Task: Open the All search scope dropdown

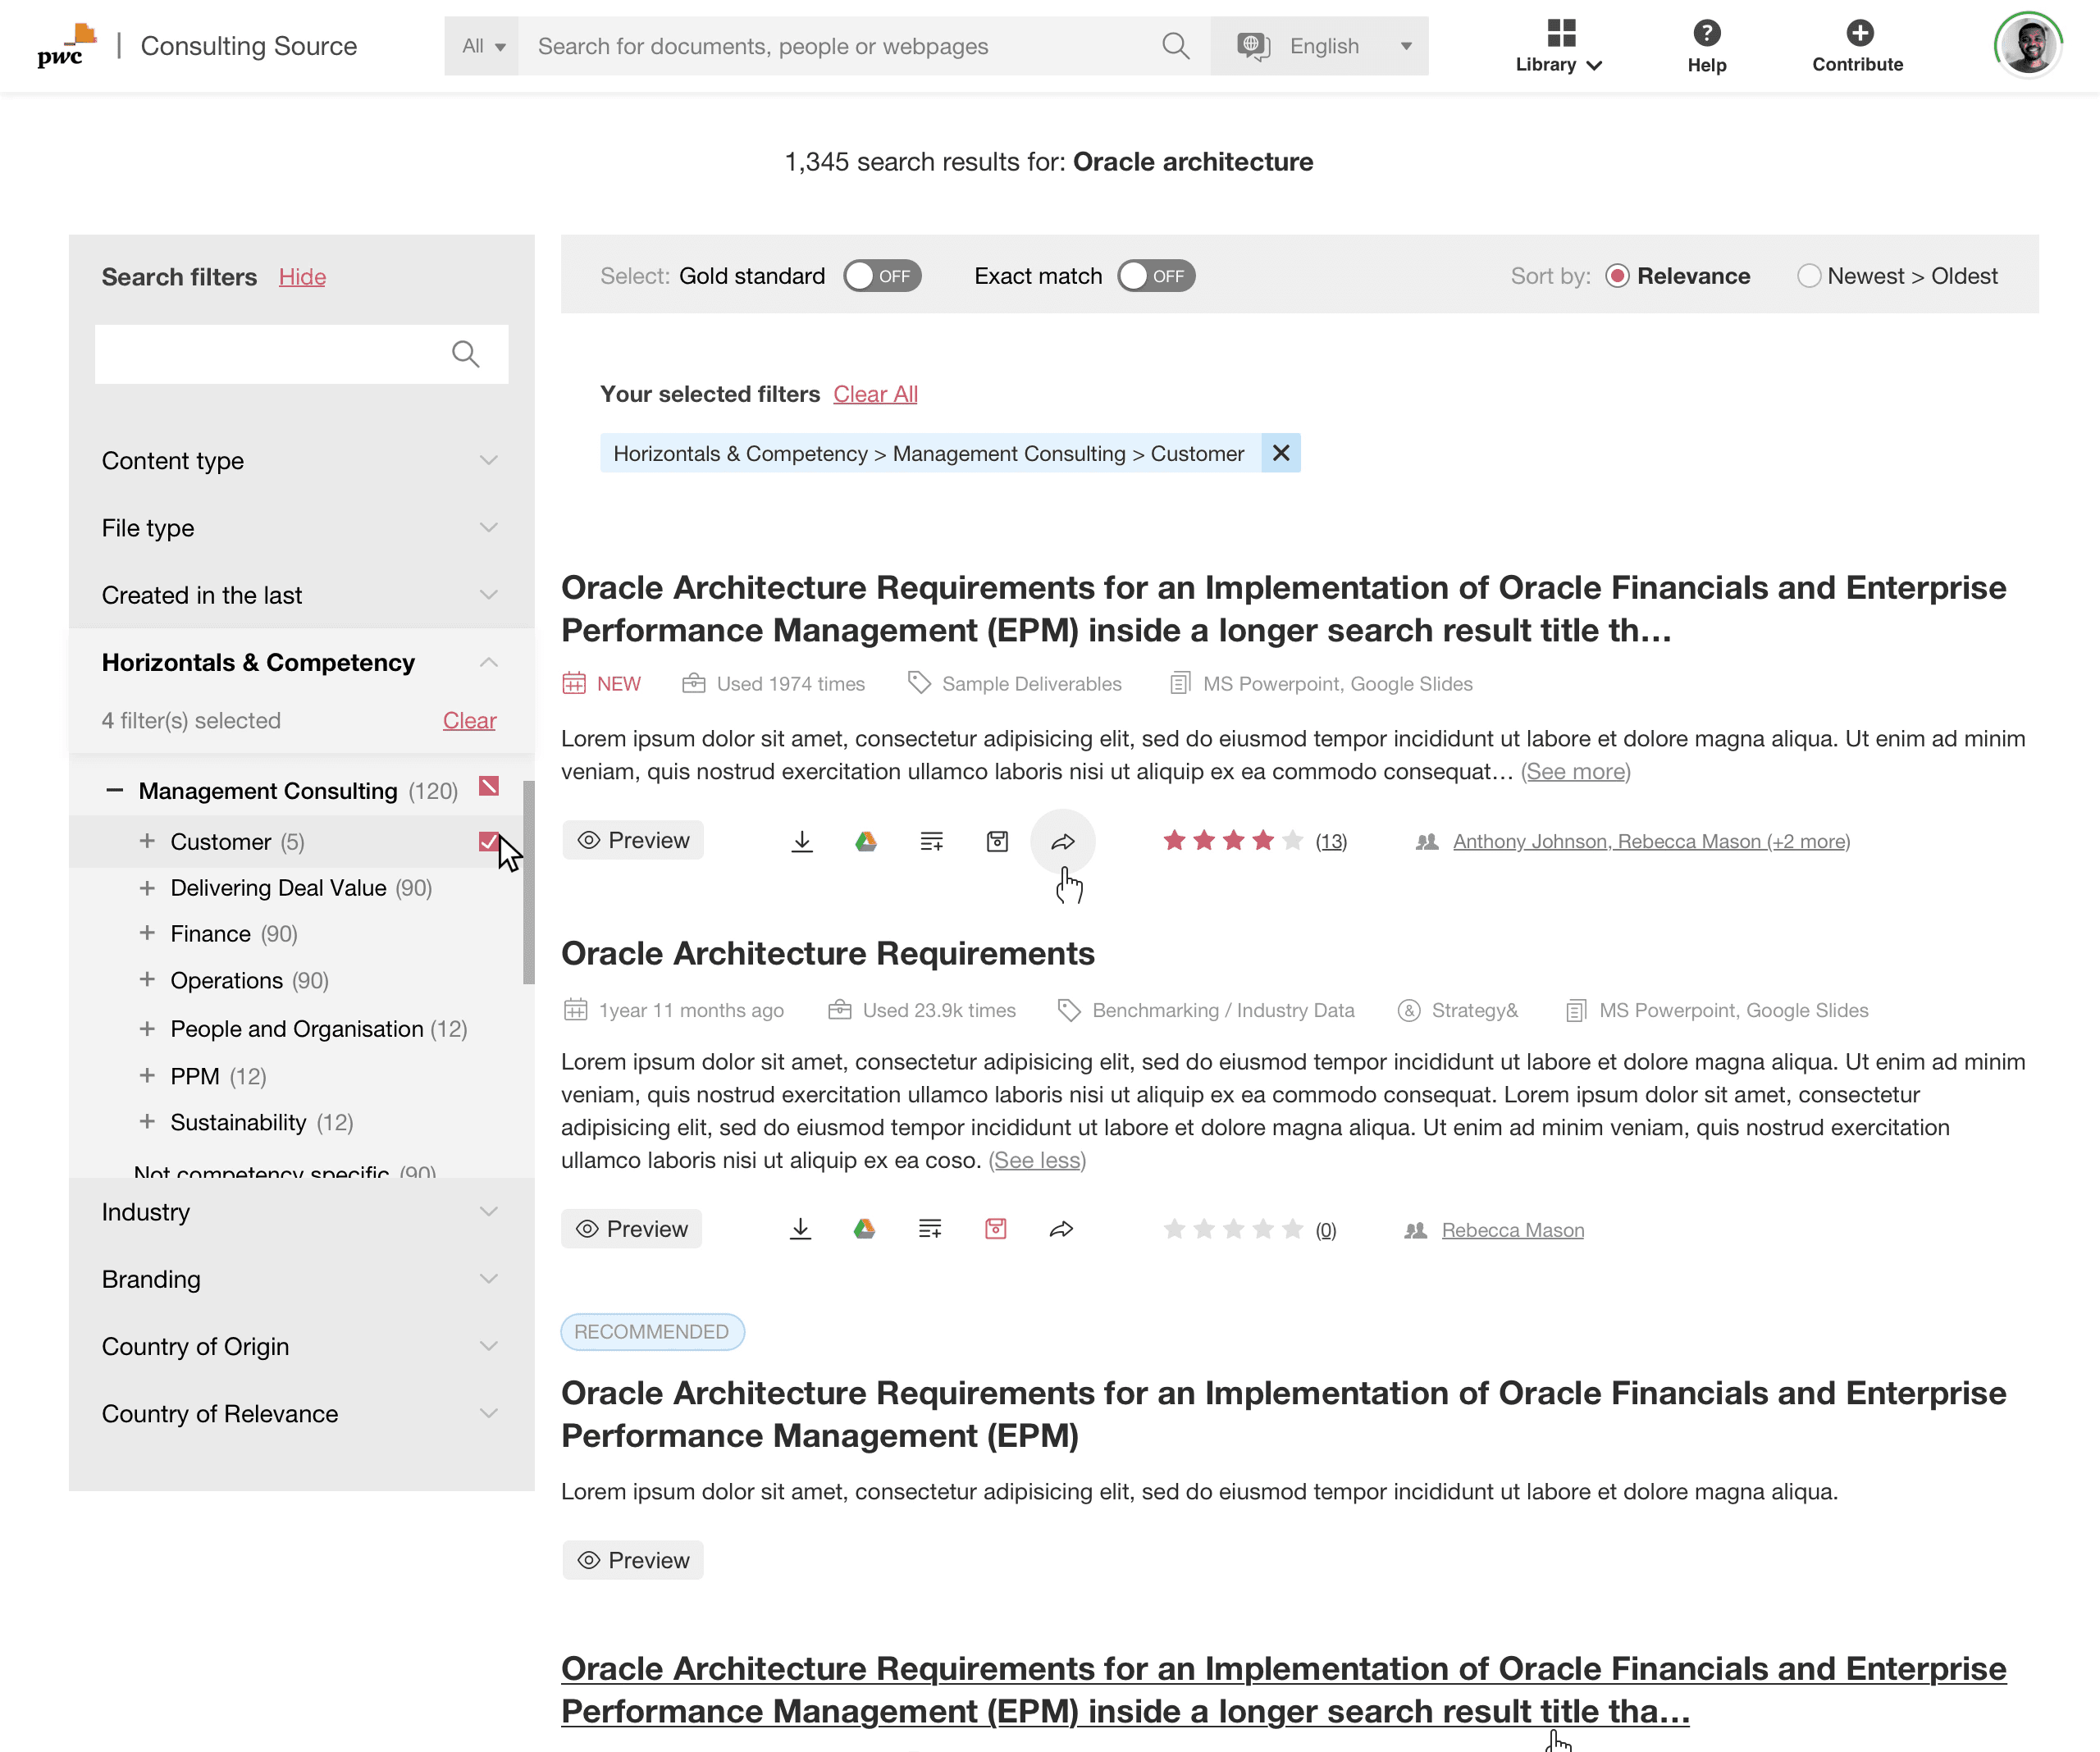Action: [482, 46]
